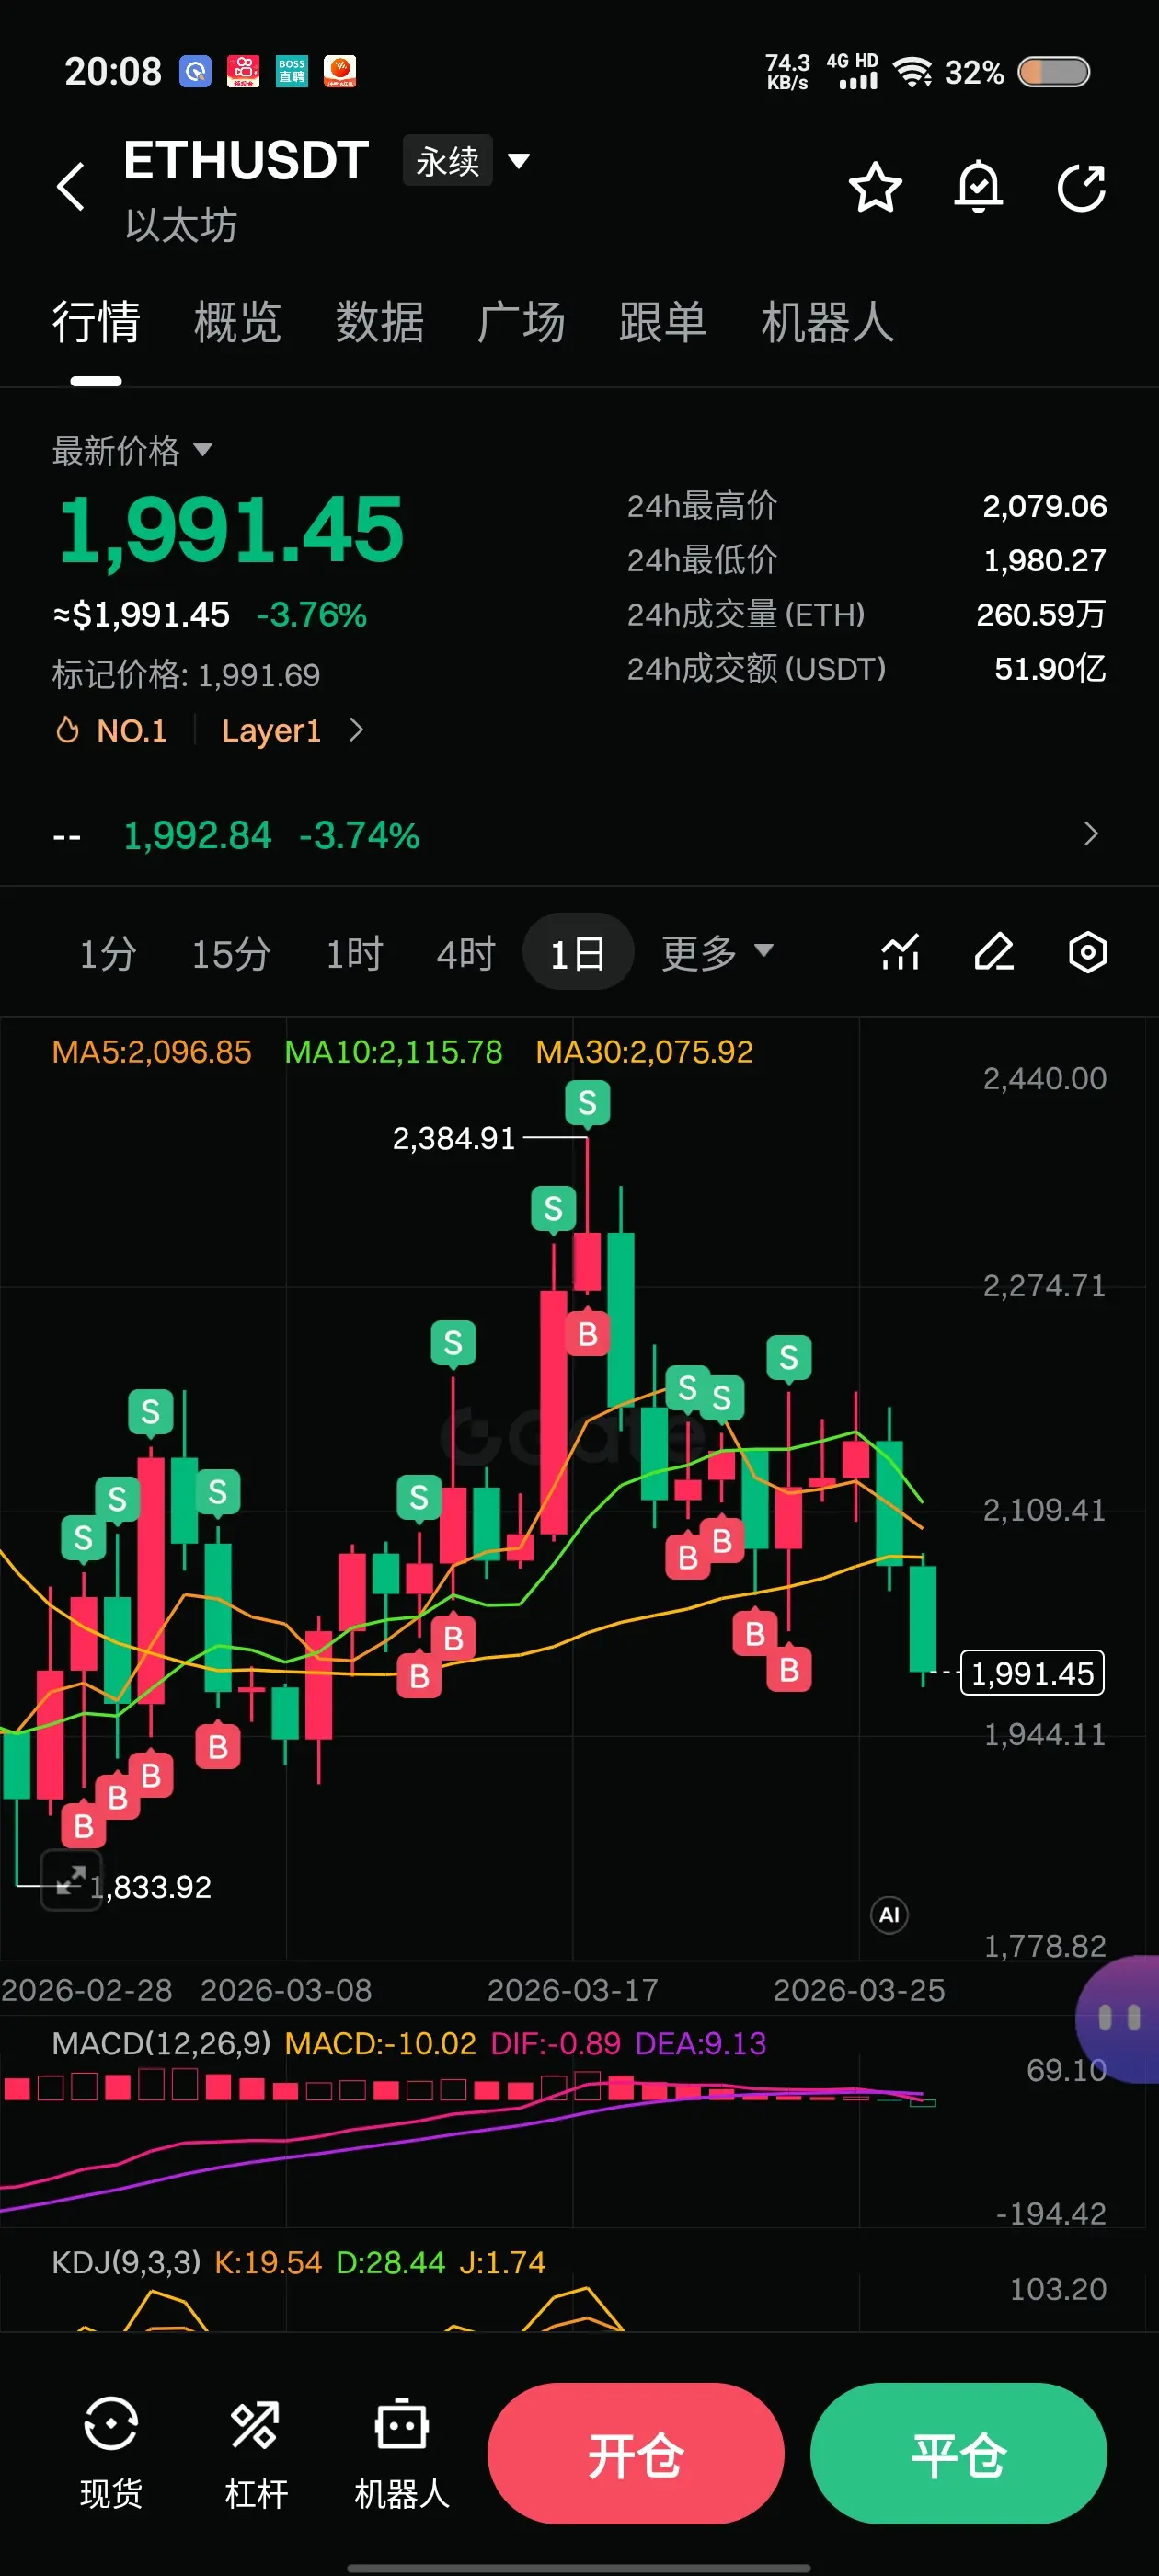This screenshot has width=1159, height=2576.
Task: Tap the current price tag 1,991.45 on chart
Action: 1032,1673
